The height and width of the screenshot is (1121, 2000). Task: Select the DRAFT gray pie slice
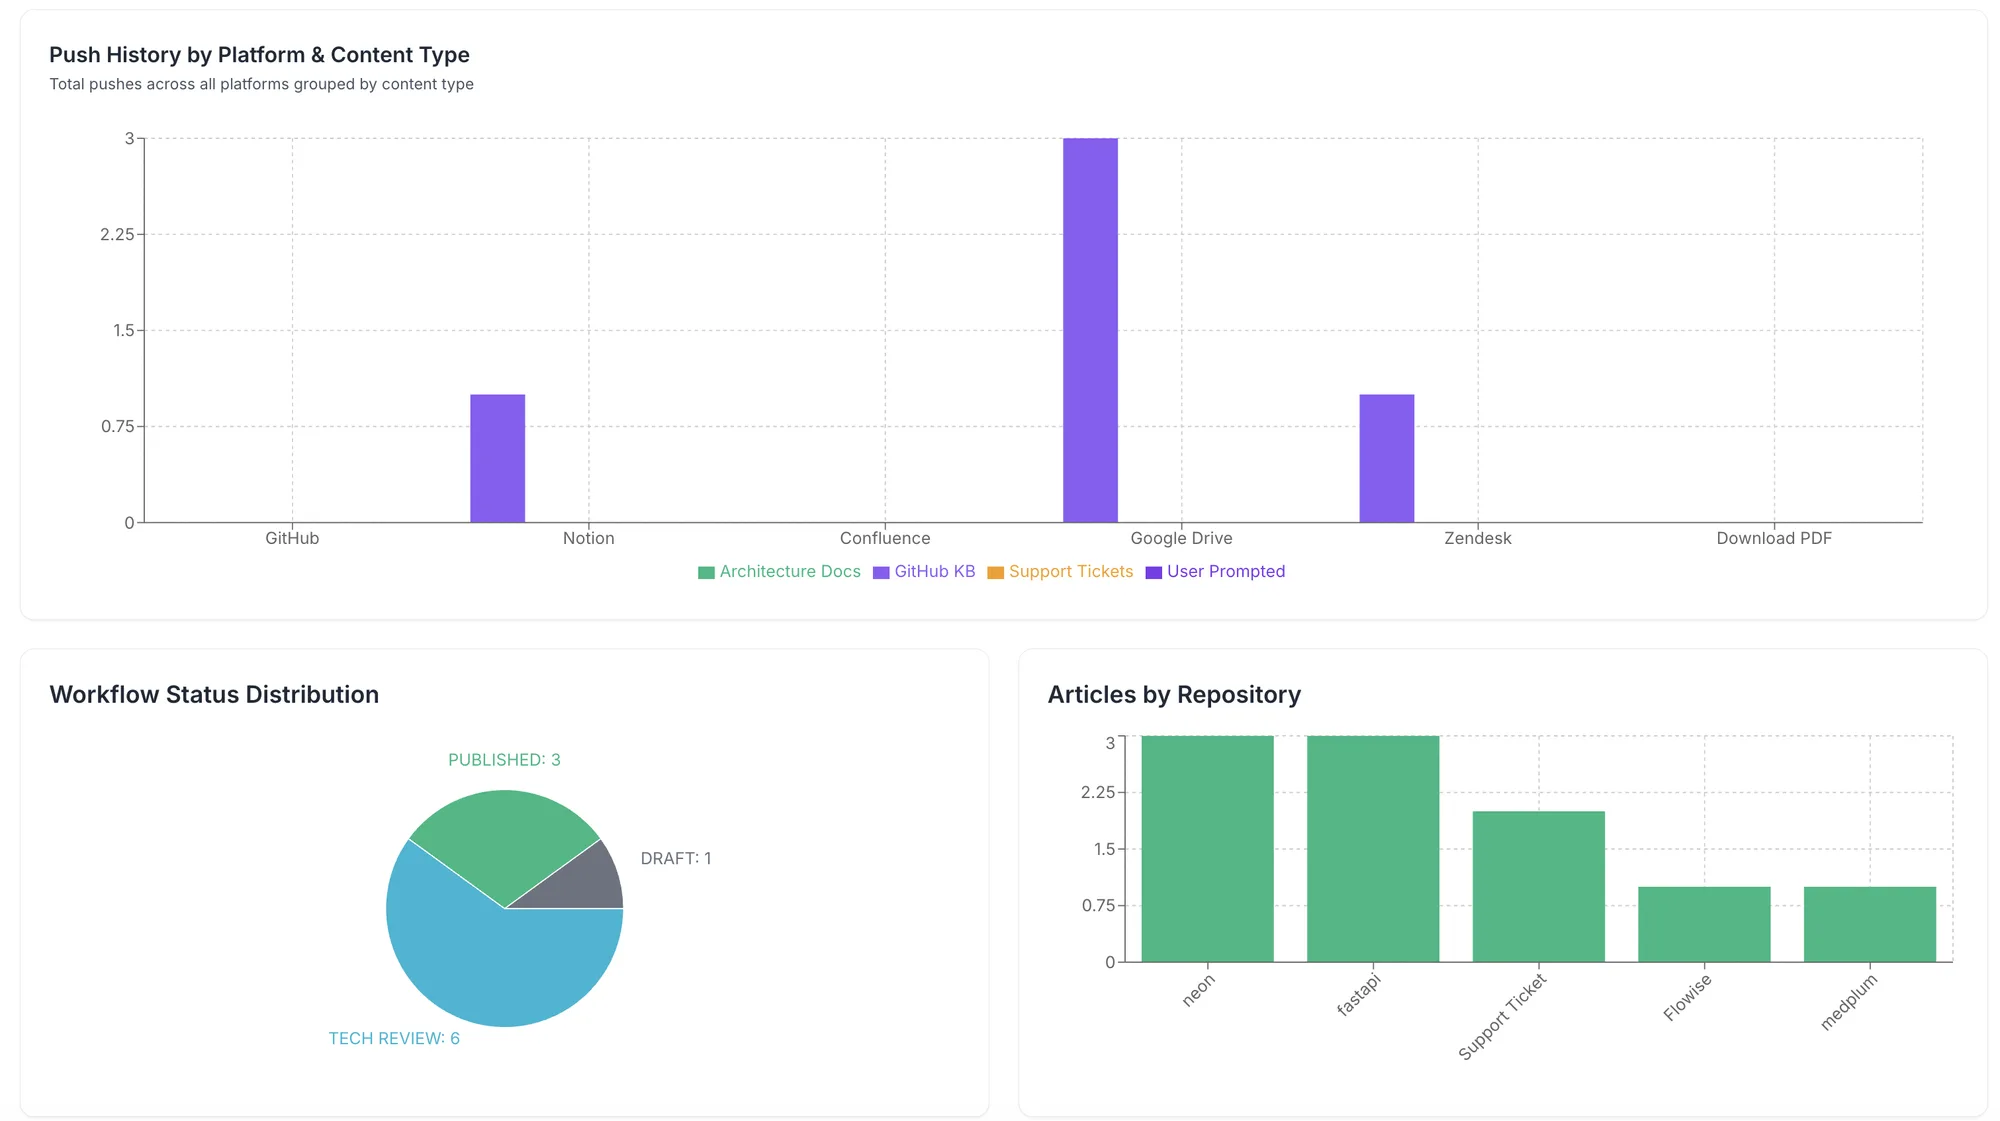pyautogui.click(x=585, y=883)
